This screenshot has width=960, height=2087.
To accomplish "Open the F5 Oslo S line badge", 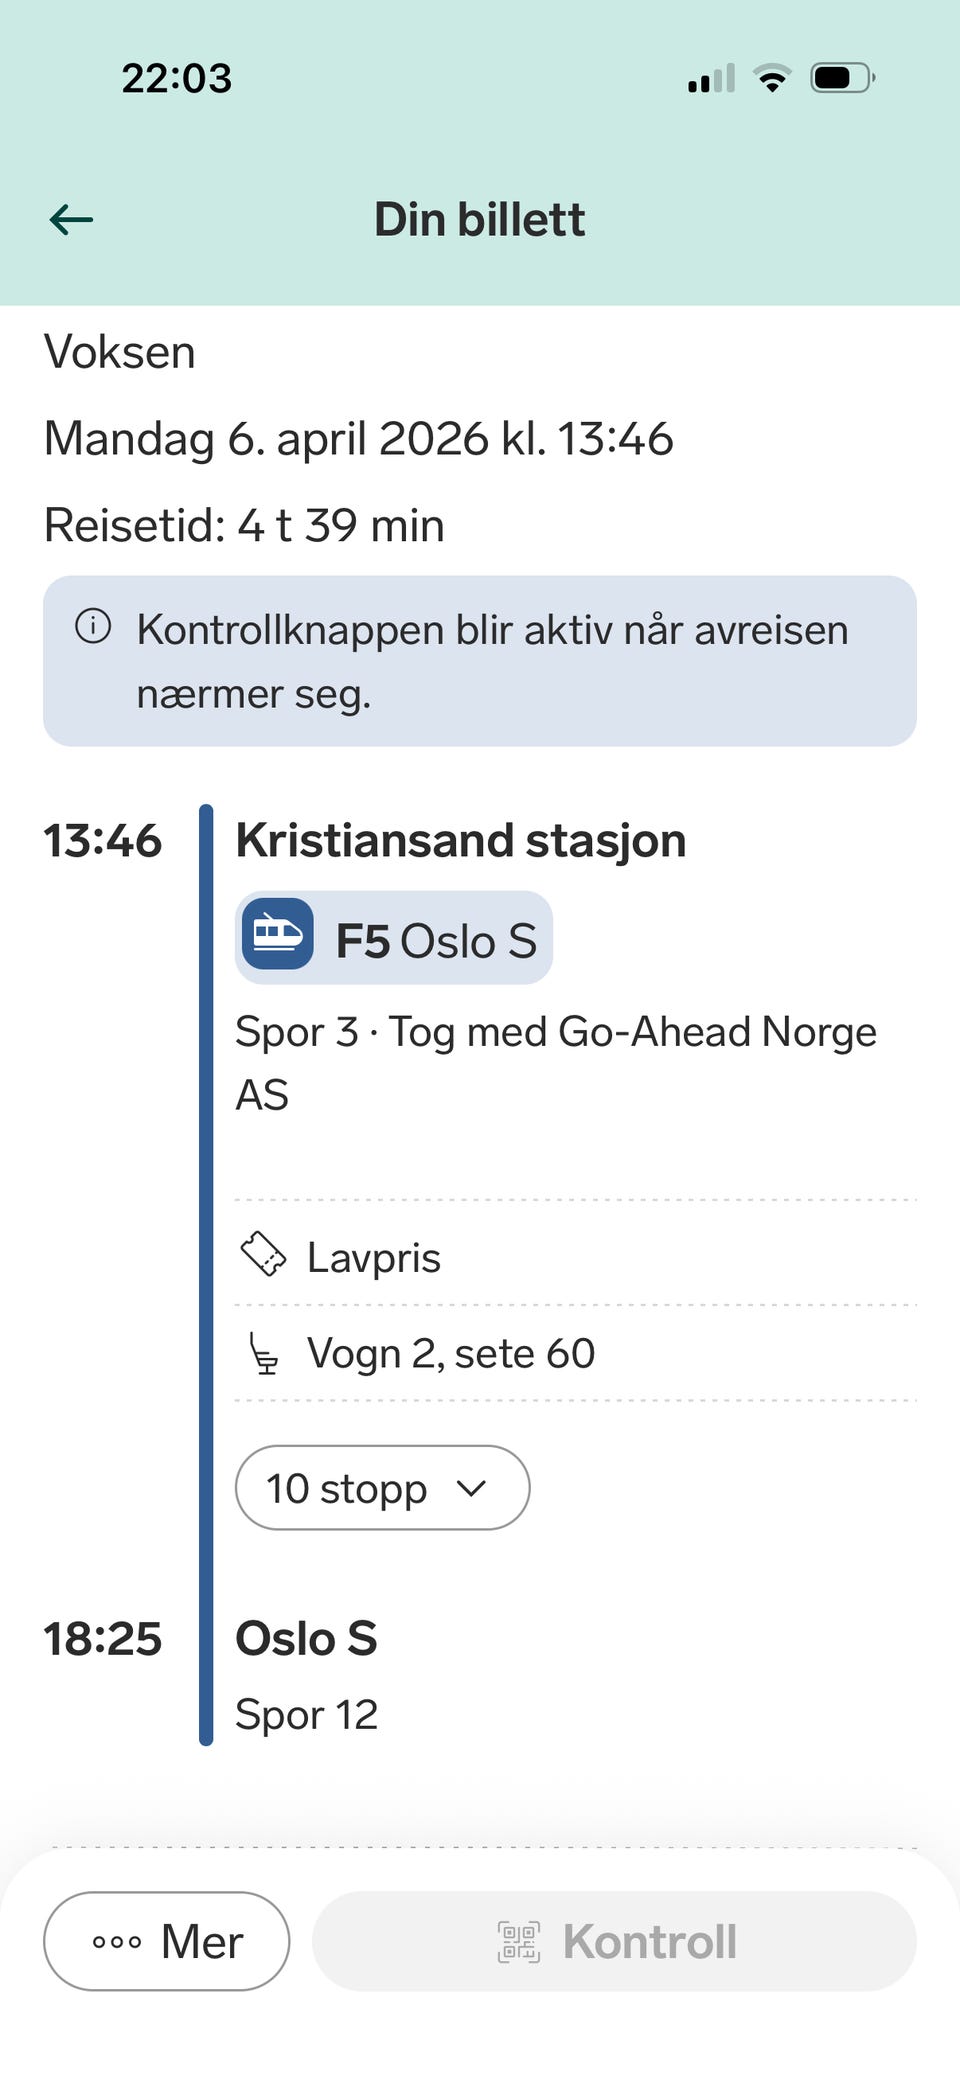I will coord(394,938).
